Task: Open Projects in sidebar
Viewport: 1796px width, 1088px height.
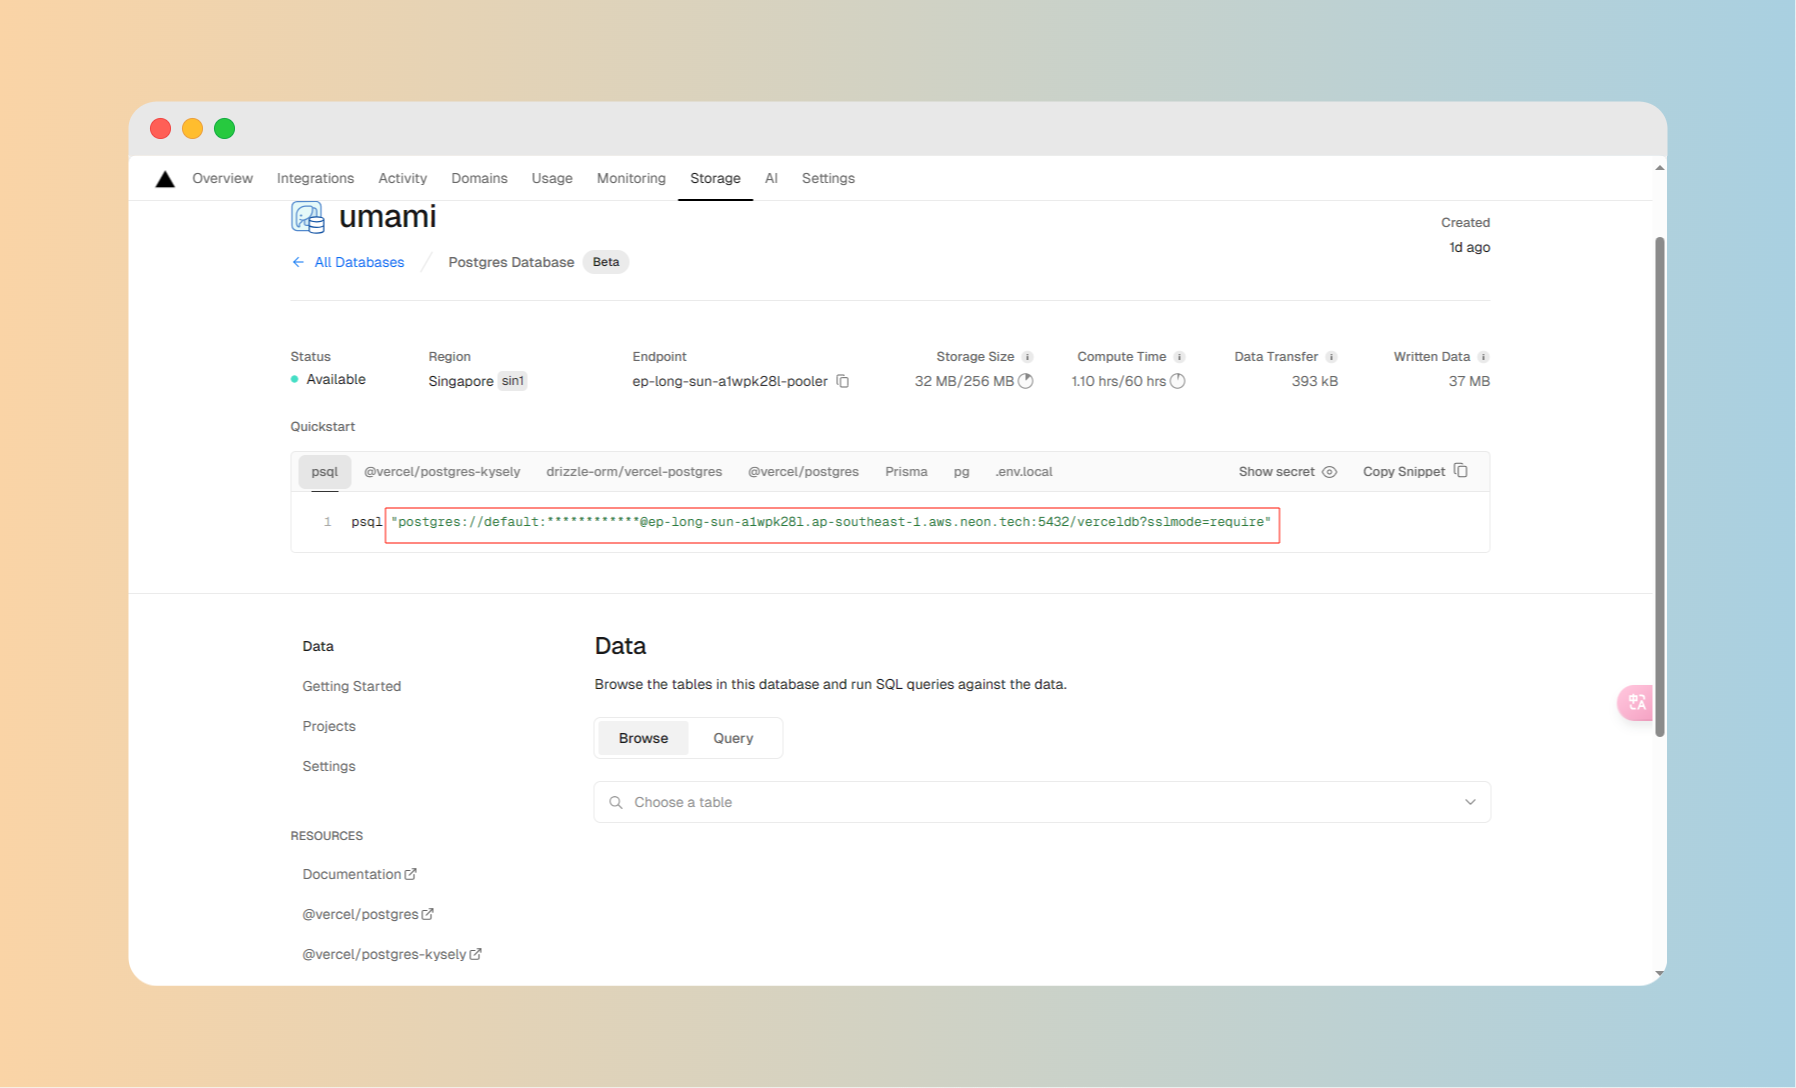Action: pos(329,726)
